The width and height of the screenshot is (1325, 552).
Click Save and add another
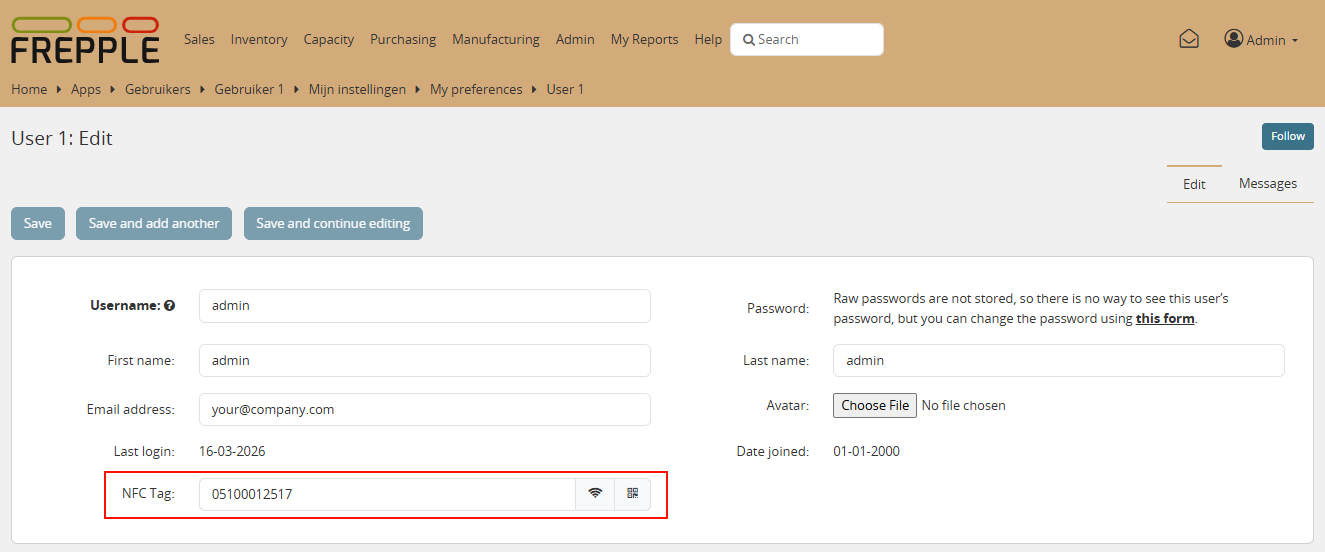coord(154,224)
